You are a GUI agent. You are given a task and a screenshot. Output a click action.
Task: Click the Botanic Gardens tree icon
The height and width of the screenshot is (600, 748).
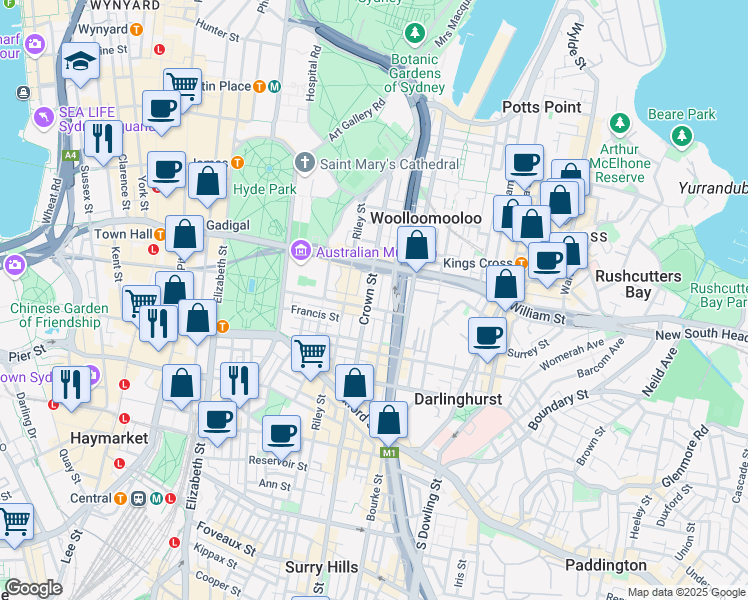[415, 33]
